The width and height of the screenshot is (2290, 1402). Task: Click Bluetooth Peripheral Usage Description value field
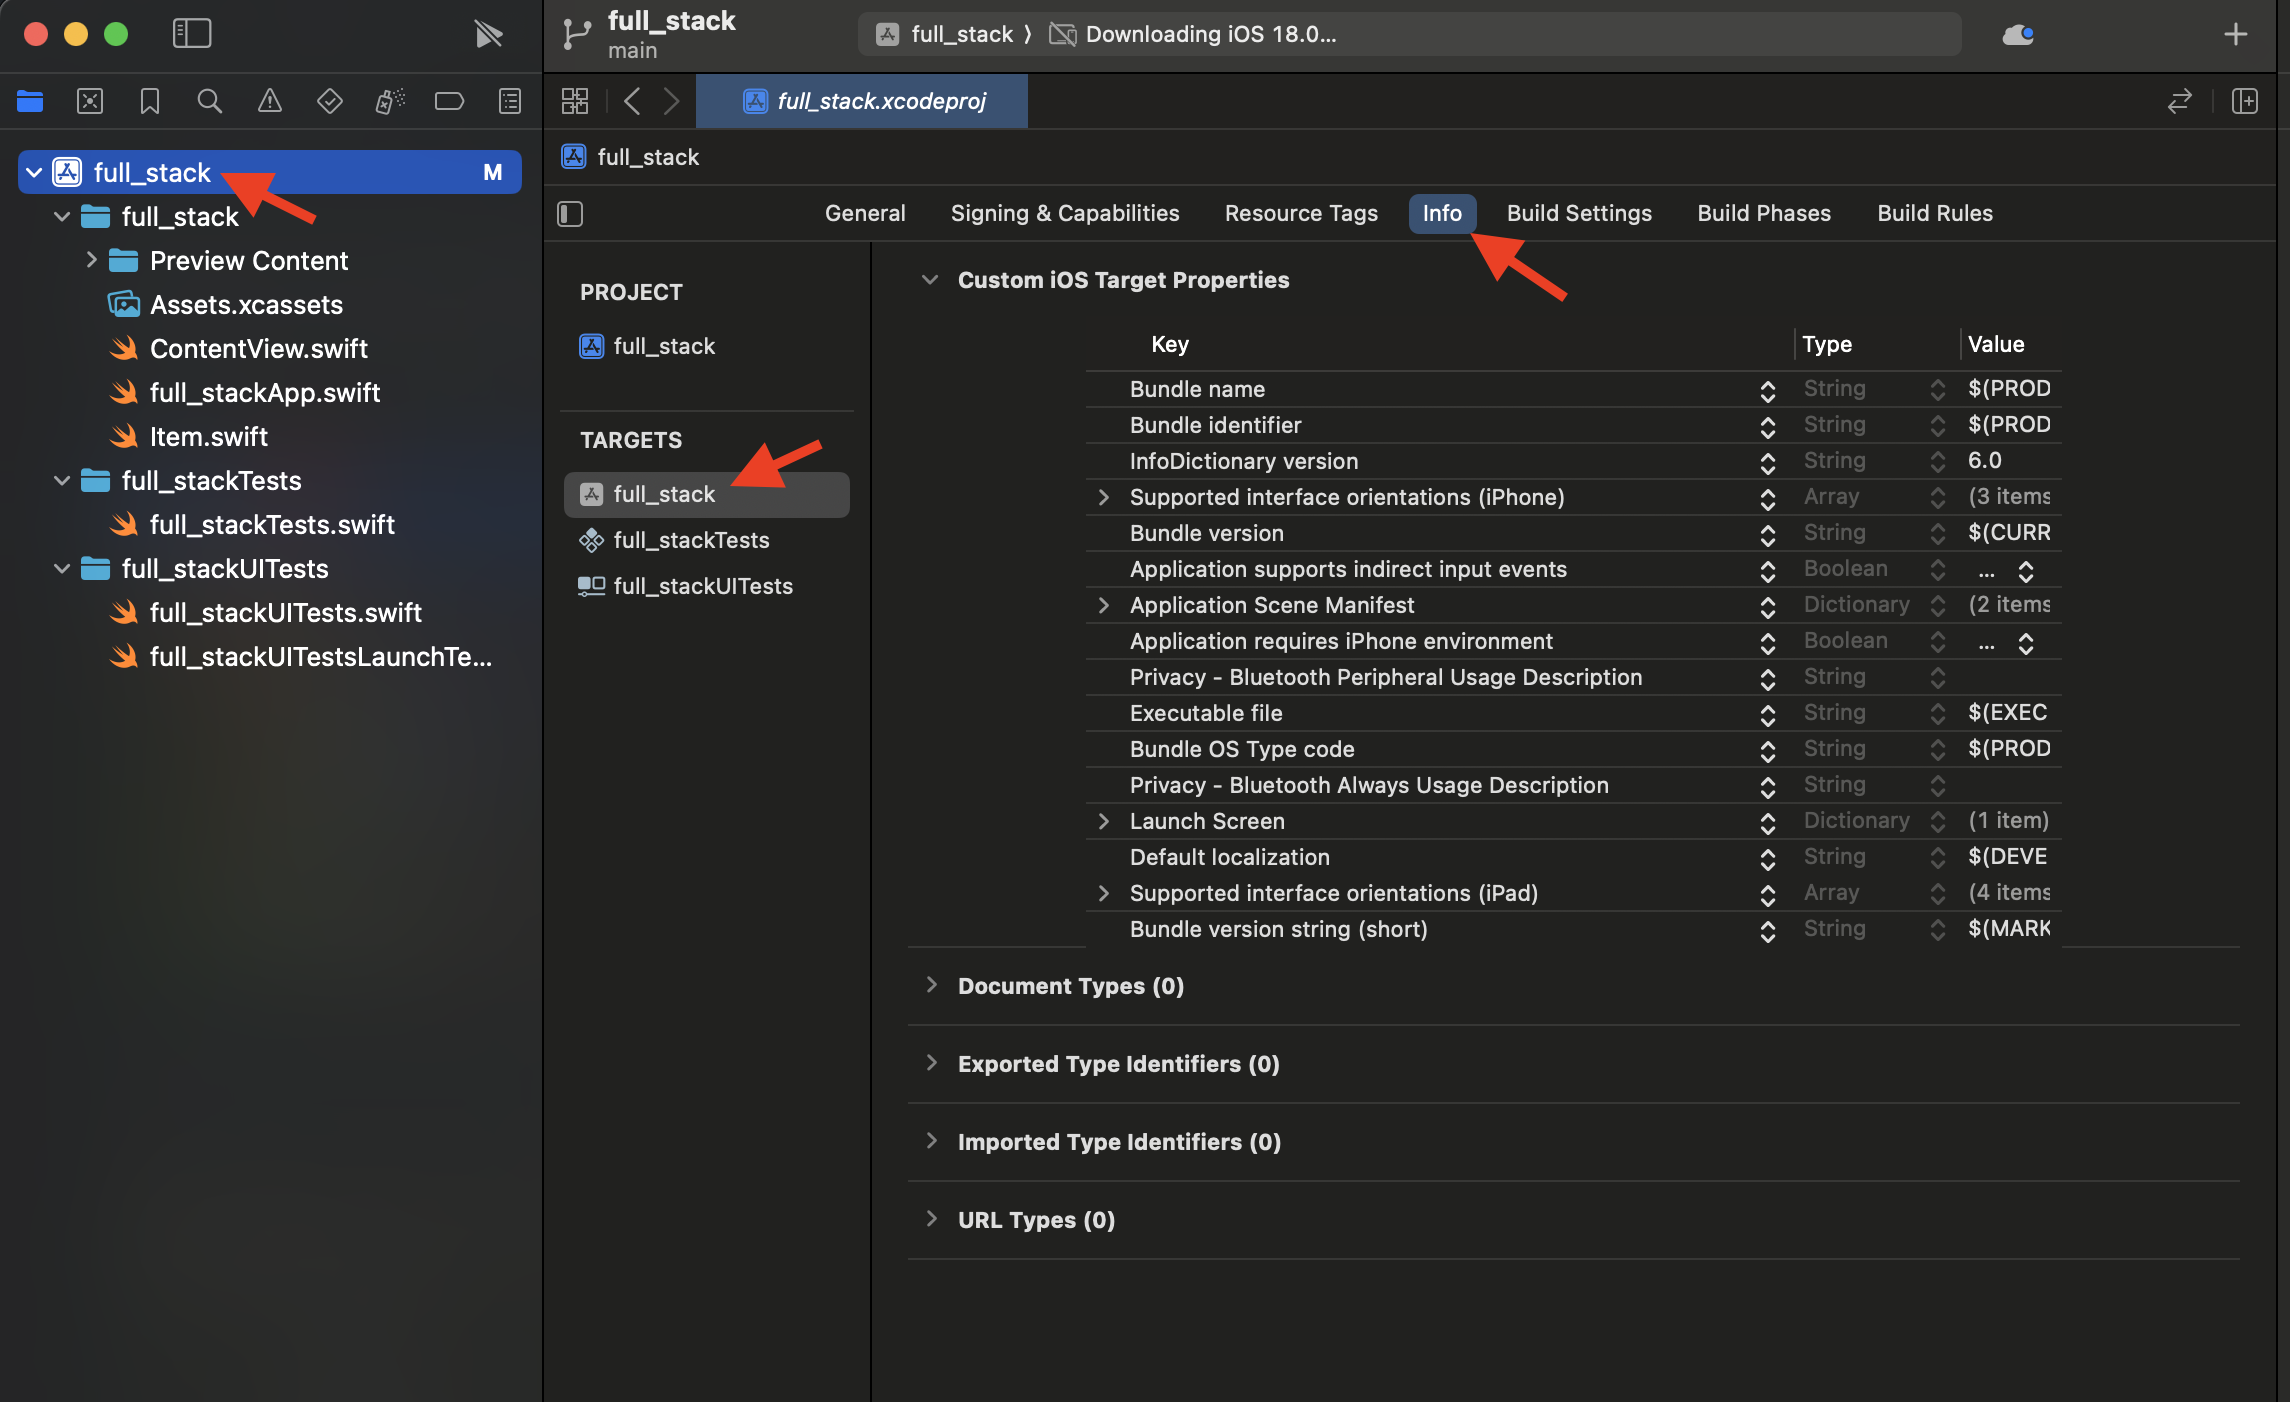2009,677
